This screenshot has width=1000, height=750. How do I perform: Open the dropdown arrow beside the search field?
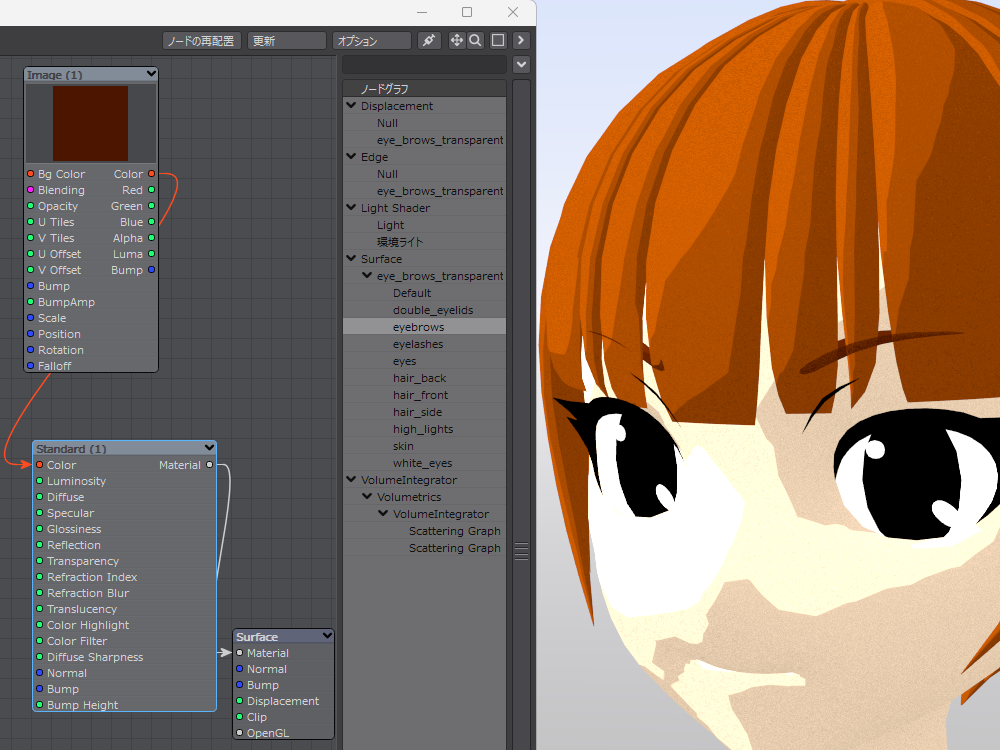point(520,65)
